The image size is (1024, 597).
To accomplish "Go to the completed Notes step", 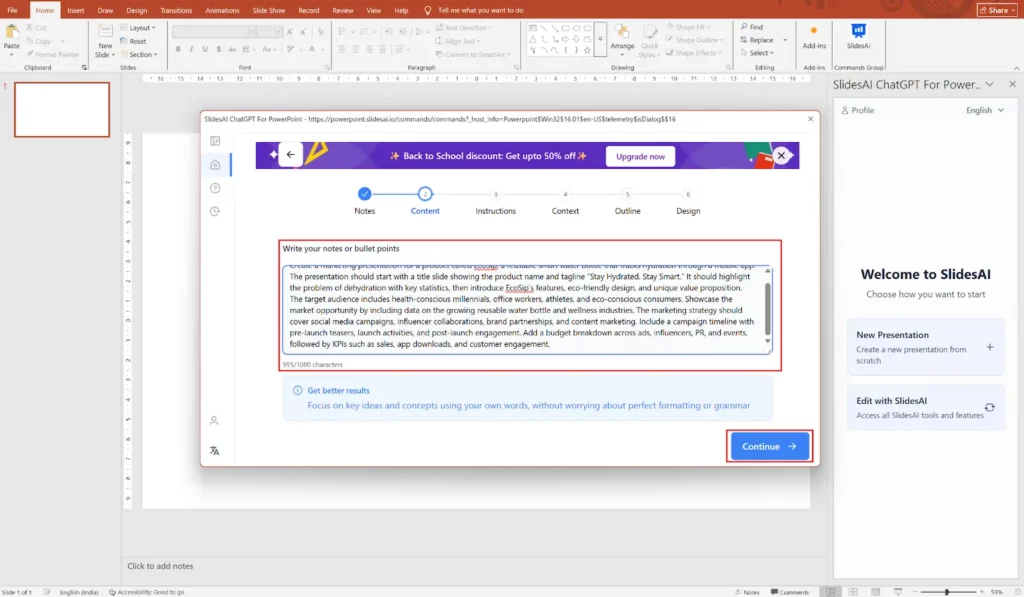I will click(x=364, y=194).
